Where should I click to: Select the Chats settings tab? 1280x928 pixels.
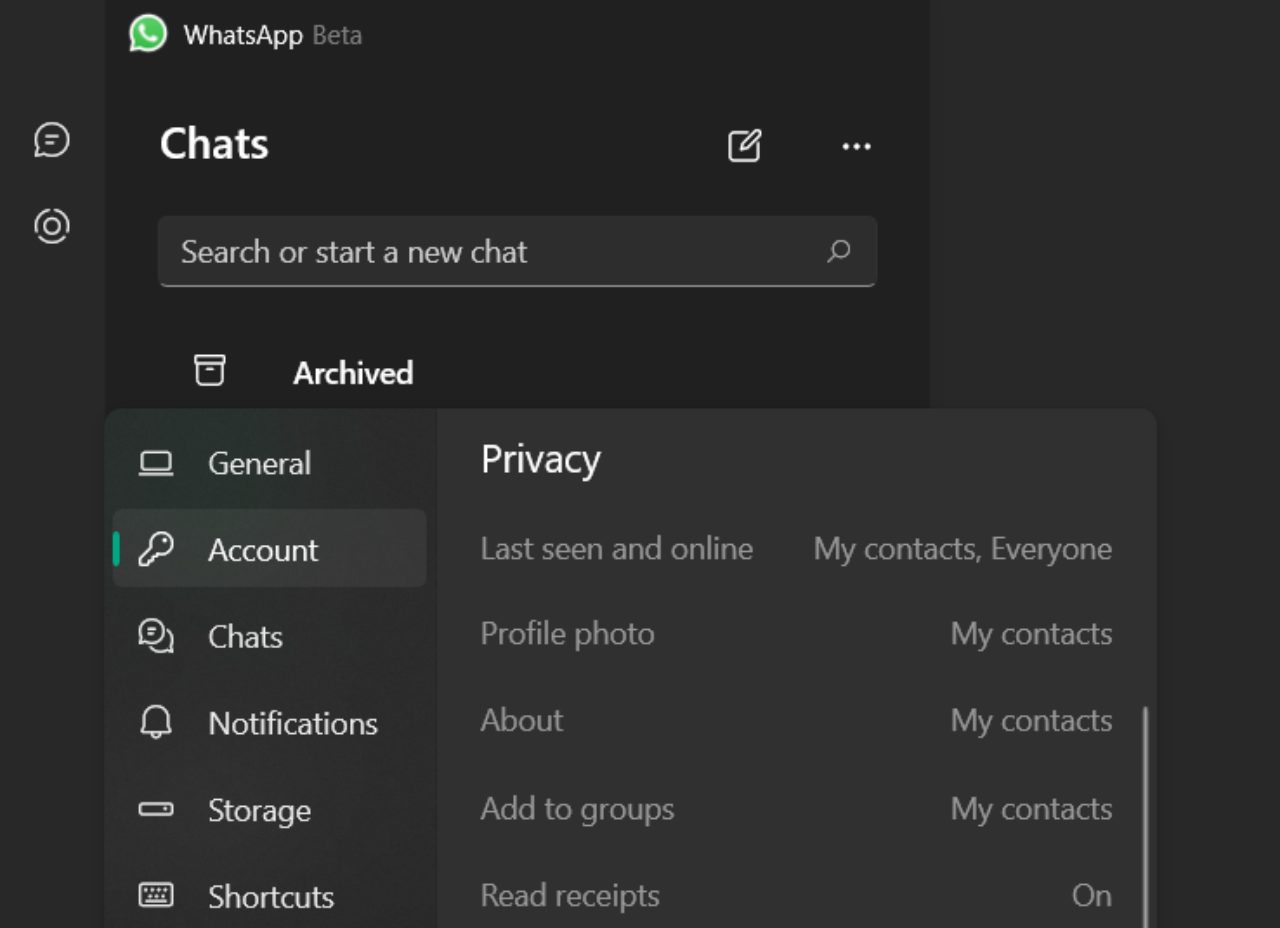pyautogui.click(x=245, y=637)
